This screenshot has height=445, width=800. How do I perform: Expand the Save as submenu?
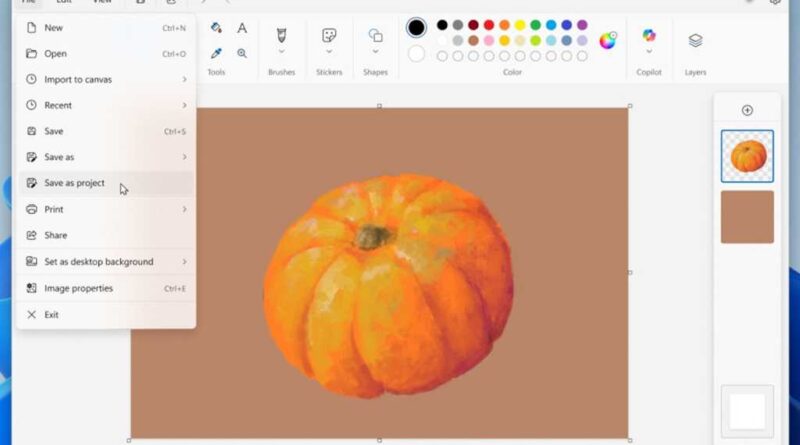coord(184,157)
